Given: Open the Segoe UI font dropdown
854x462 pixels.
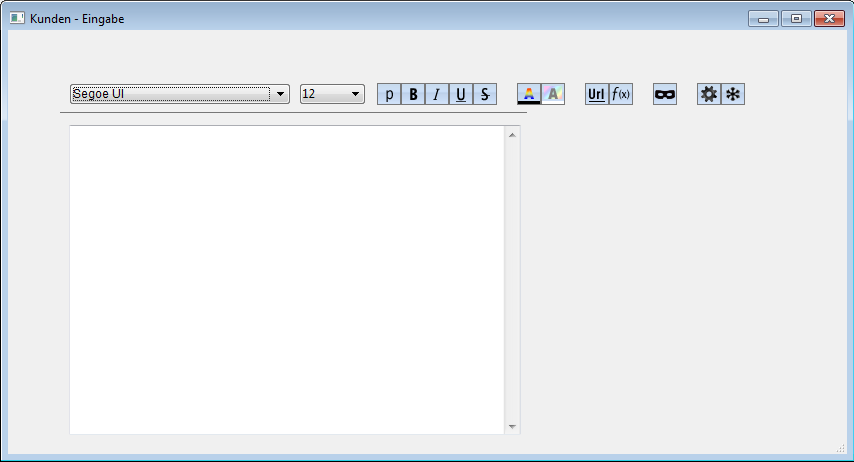Looking at the screenshot, I should 180,94.
